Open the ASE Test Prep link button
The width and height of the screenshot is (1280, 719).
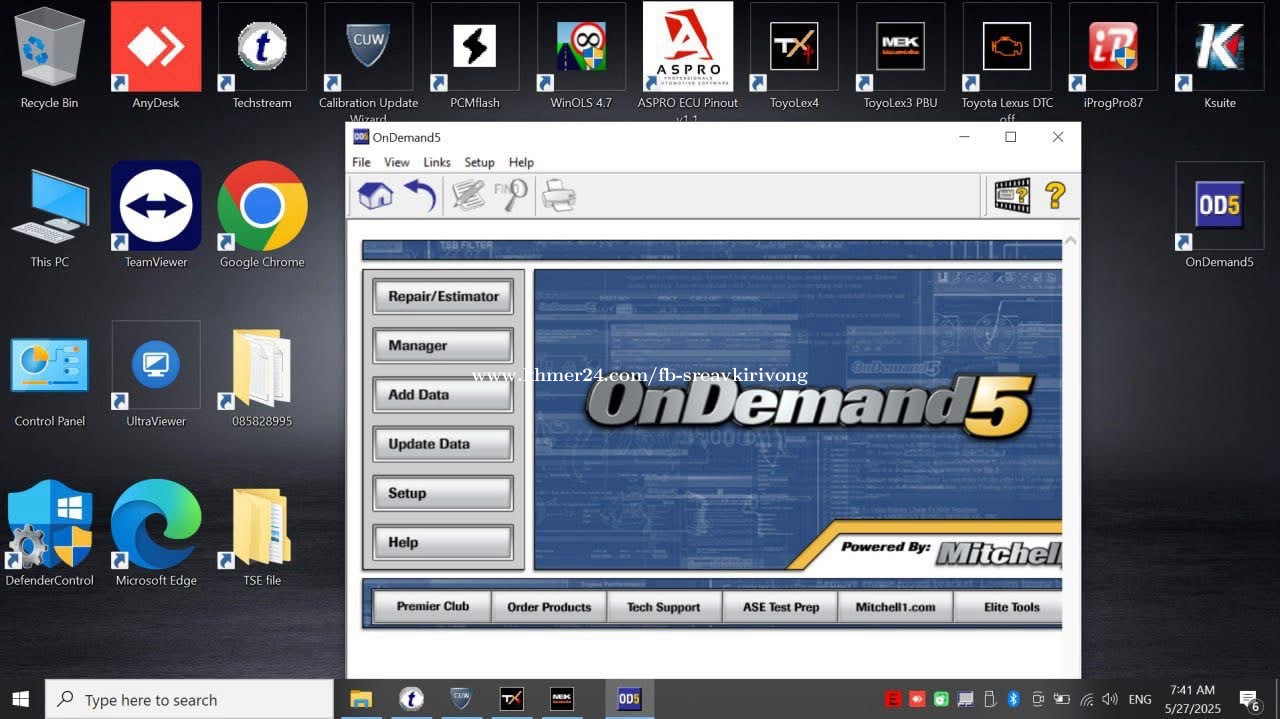click(781, 607)
